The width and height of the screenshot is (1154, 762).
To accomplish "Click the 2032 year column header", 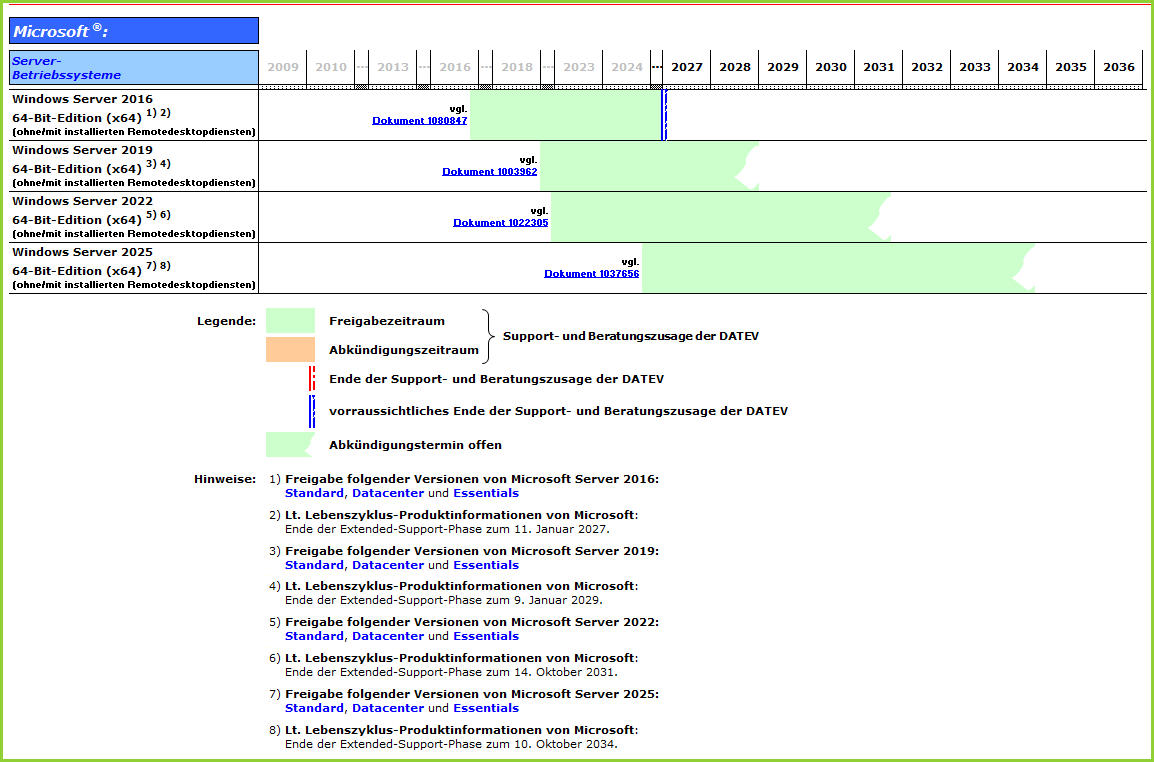I will [x=927, y=67].
